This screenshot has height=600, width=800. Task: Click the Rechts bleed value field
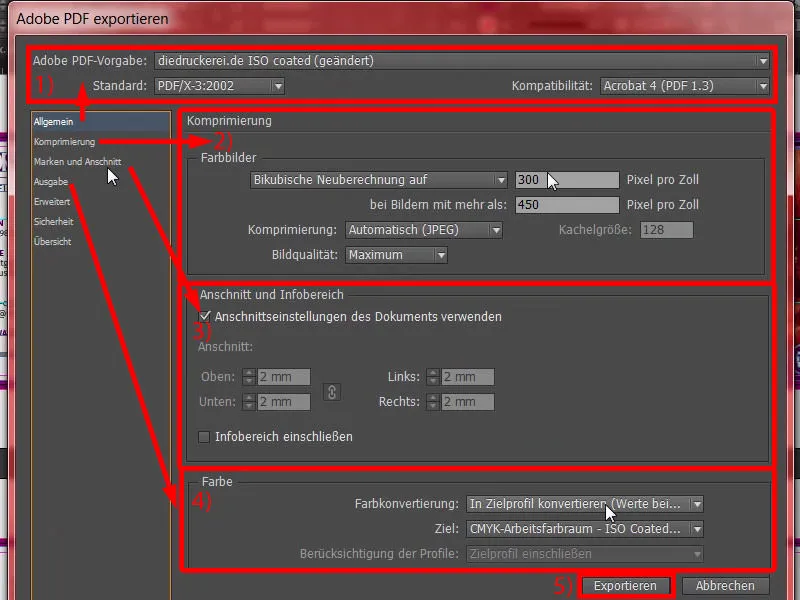click(468, 402)
